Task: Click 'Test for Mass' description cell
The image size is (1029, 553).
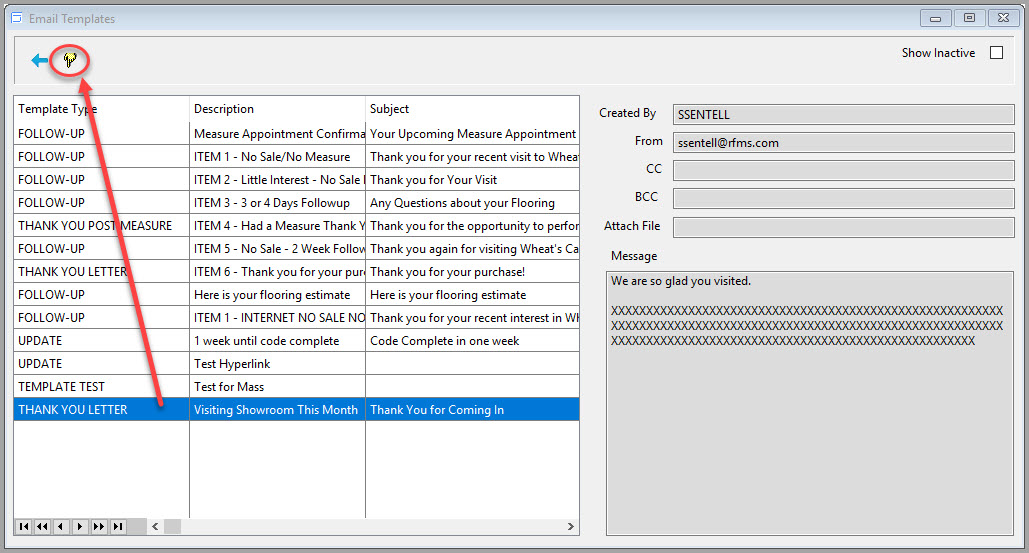Action: point(277,386)
